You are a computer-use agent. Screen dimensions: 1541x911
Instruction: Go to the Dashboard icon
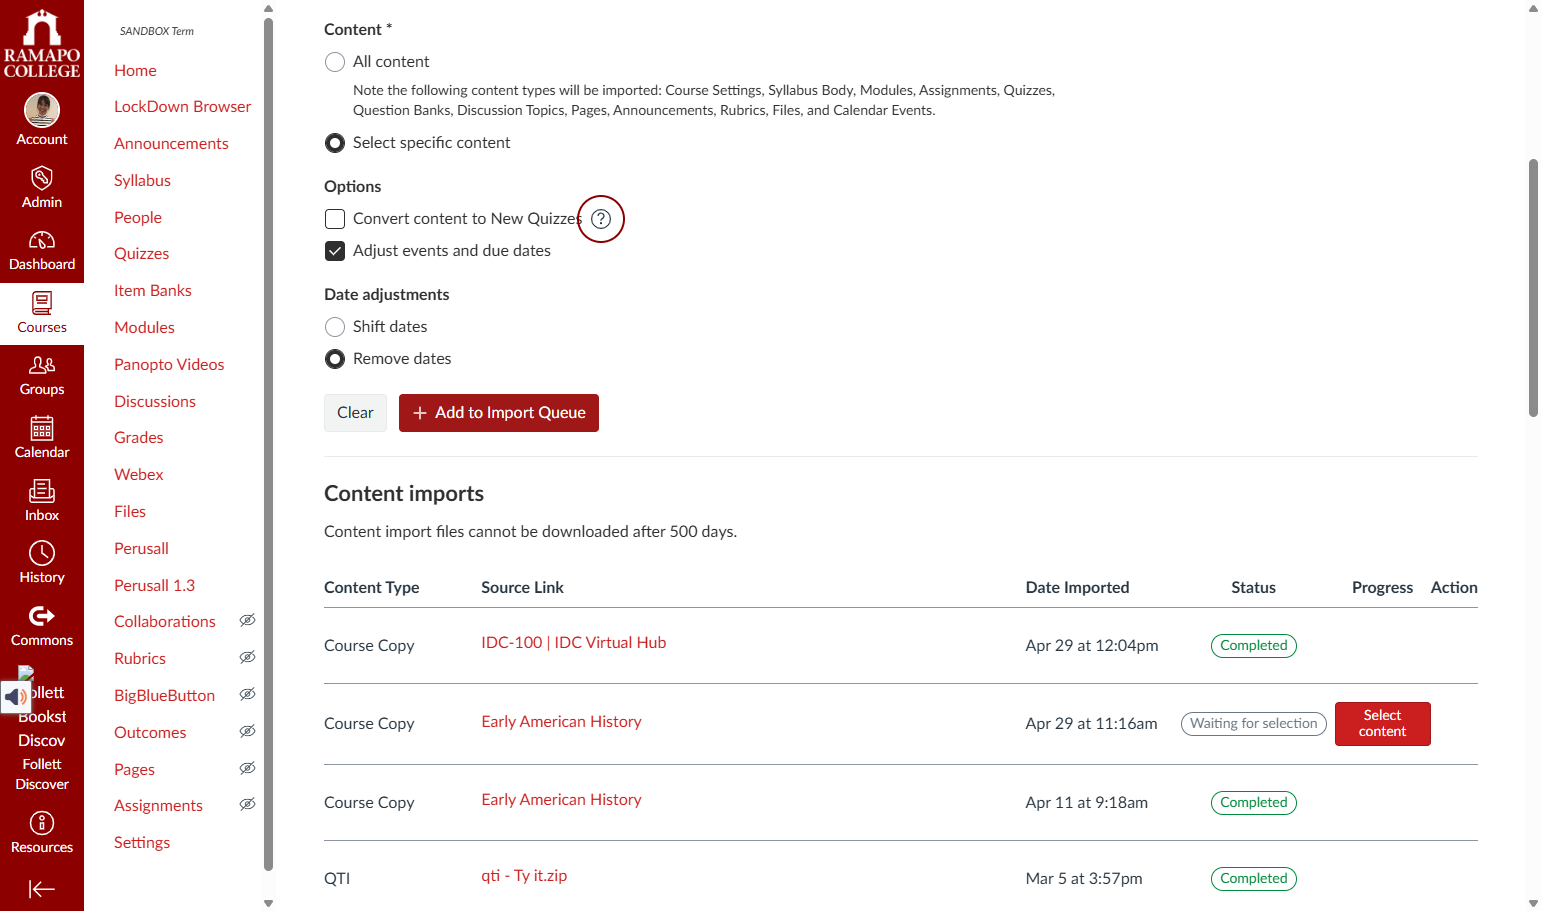[42, 240]
